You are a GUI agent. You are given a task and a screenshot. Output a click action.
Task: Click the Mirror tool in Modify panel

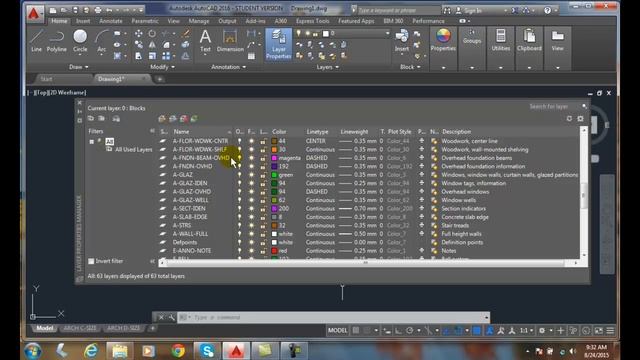(x=152, y=44)
